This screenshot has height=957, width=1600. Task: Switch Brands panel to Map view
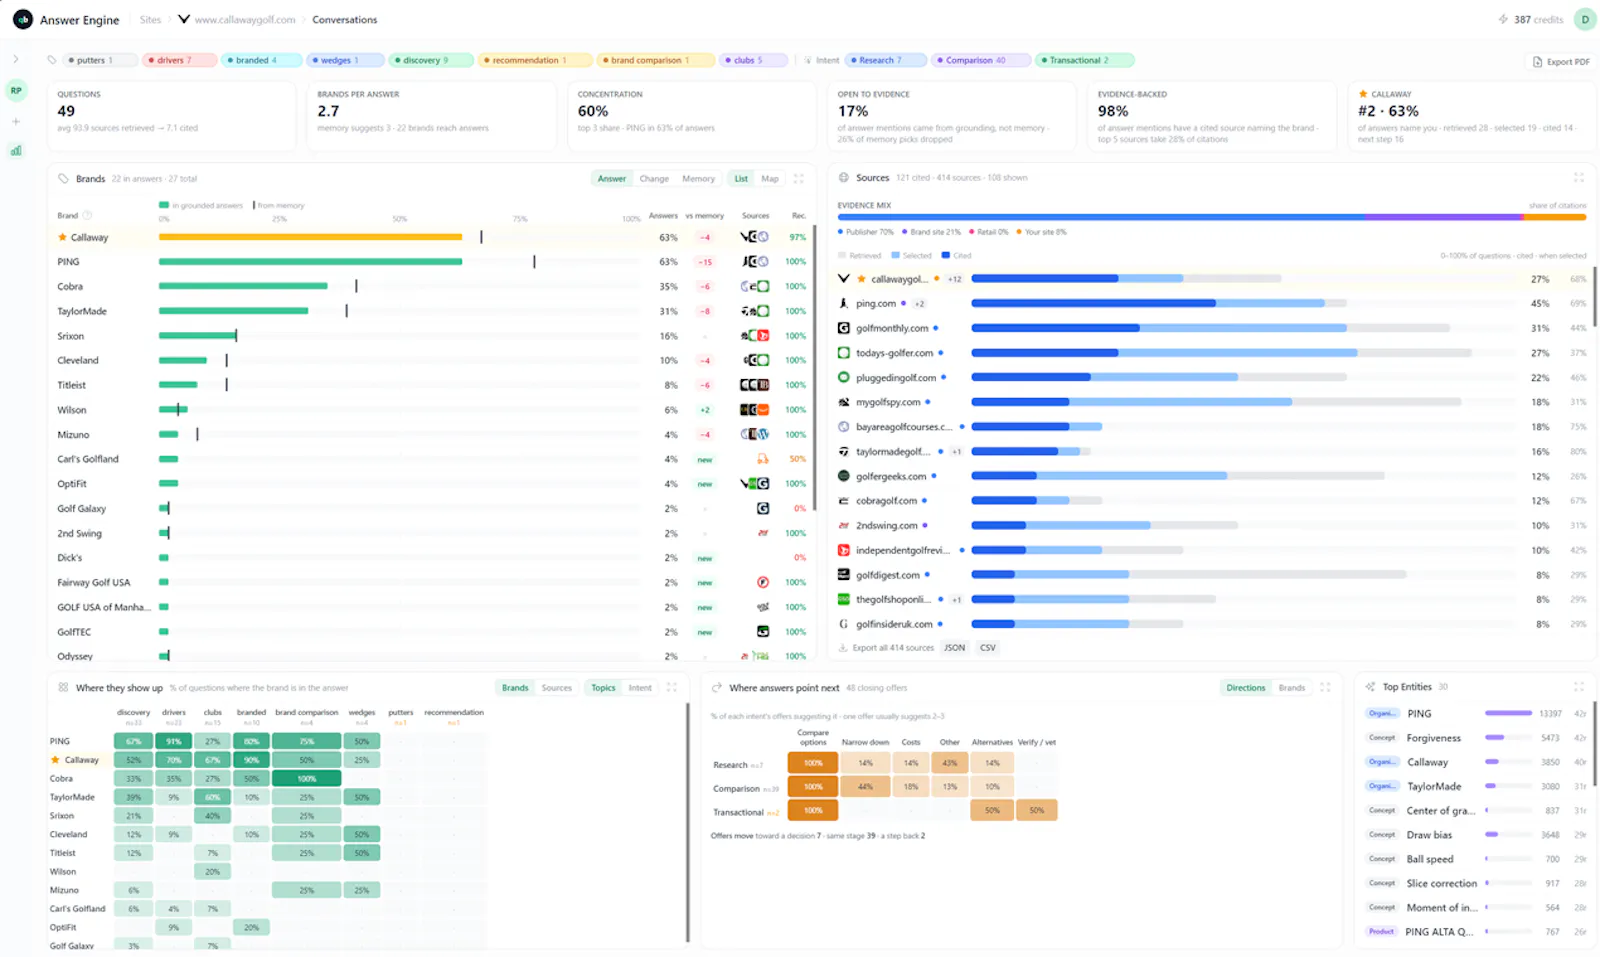[x=769, y=179]
